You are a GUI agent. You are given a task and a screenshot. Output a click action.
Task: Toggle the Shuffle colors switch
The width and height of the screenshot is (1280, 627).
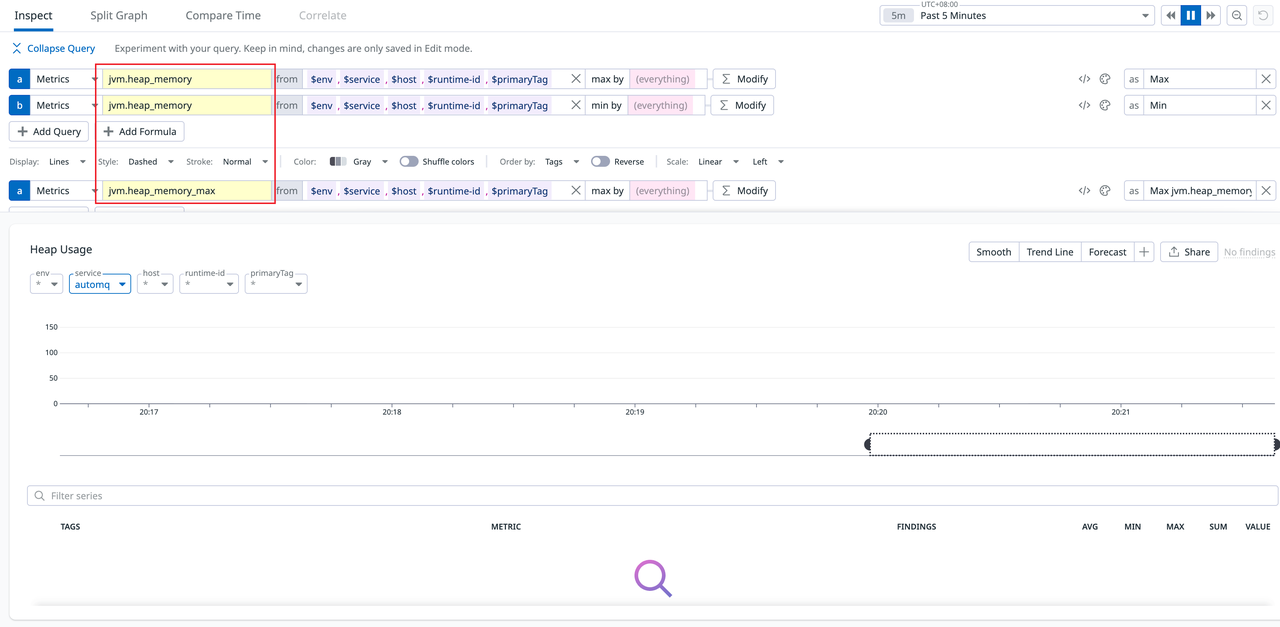409,161
